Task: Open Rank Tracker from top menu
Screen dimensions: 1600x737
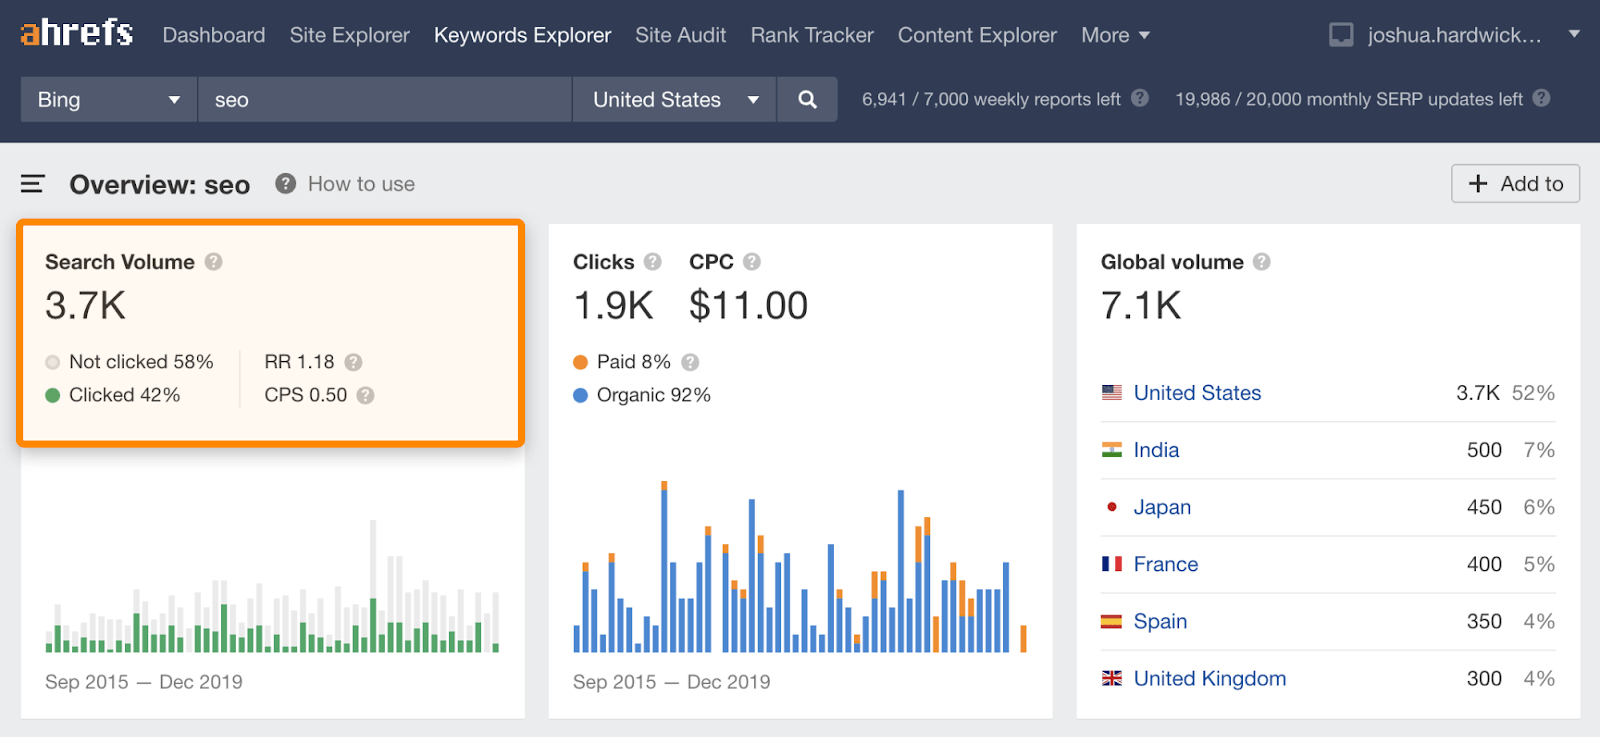Action: click(812, 35)
